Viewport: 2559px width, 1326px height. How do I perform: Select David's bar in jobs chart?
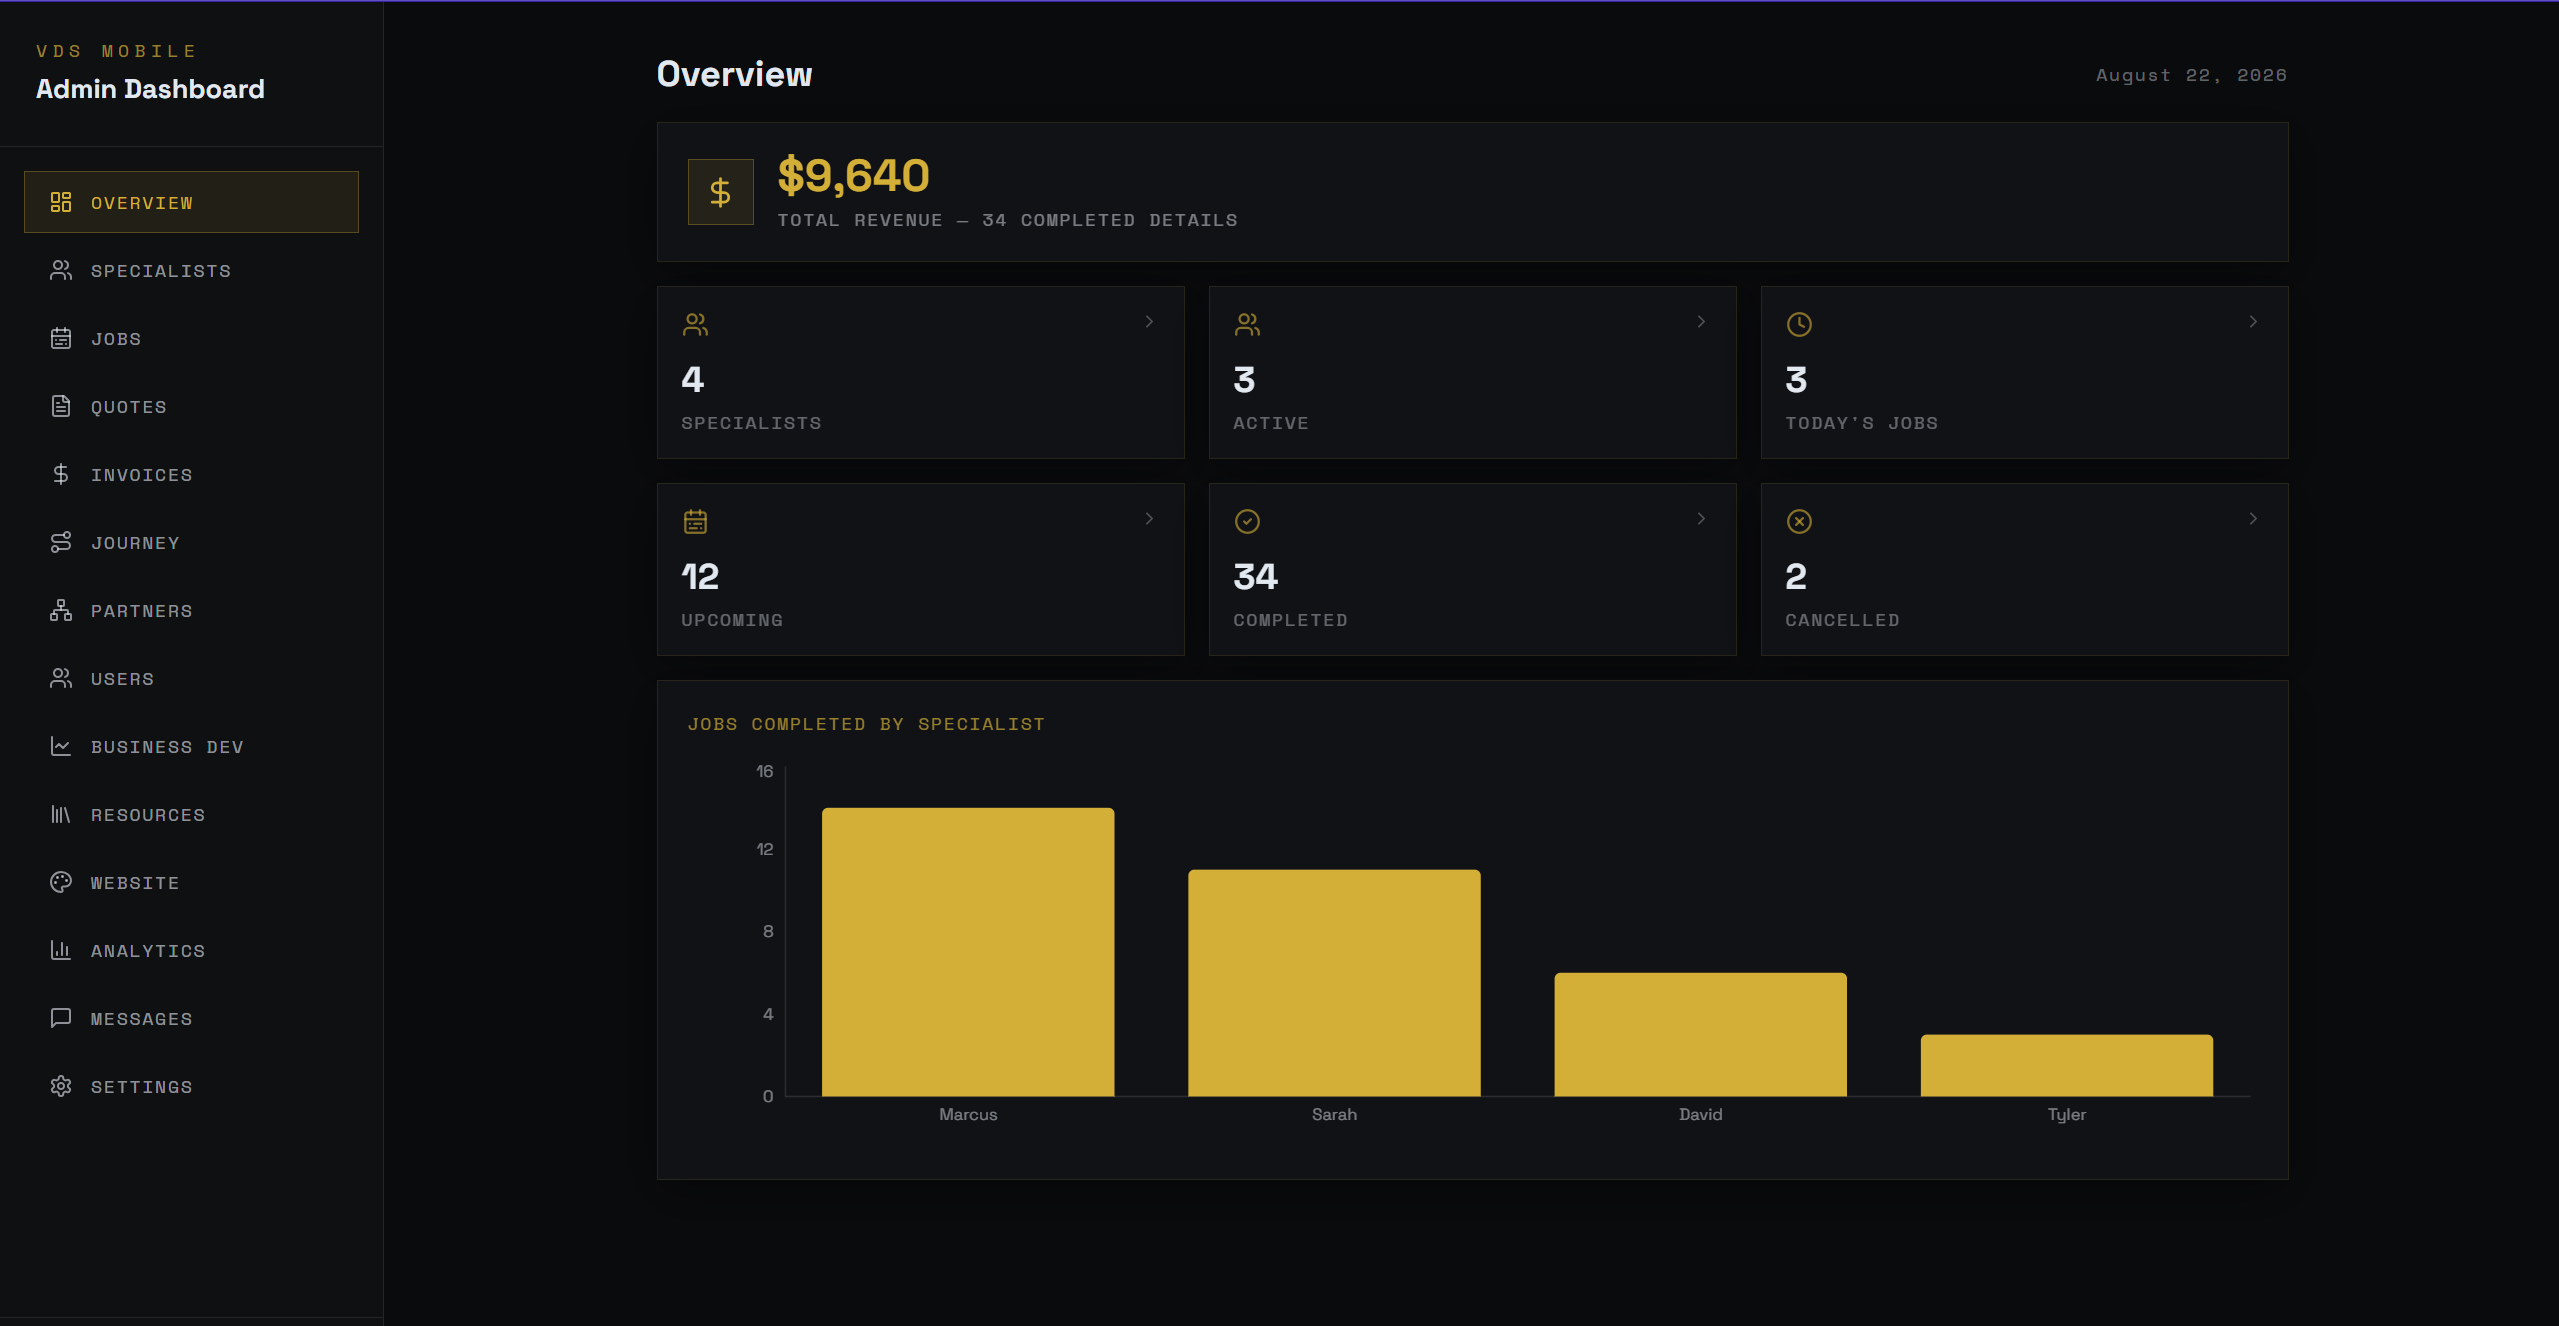[x=1700, y=1034]
